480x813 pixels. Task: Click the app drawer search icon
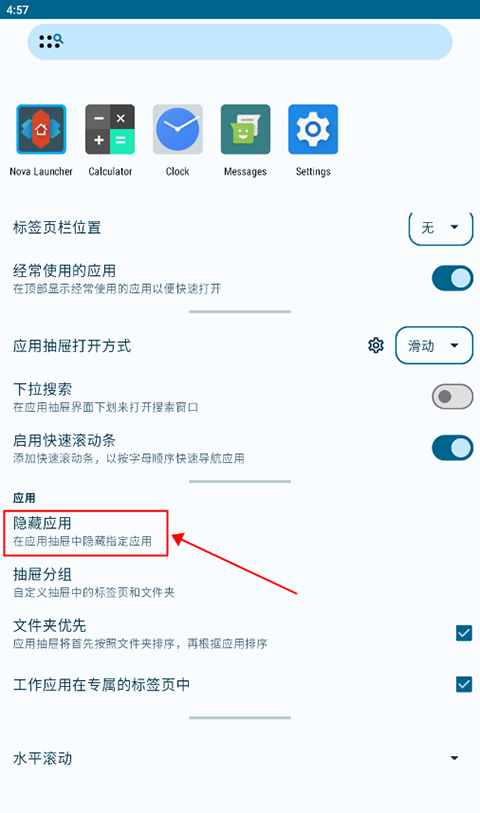51,41
